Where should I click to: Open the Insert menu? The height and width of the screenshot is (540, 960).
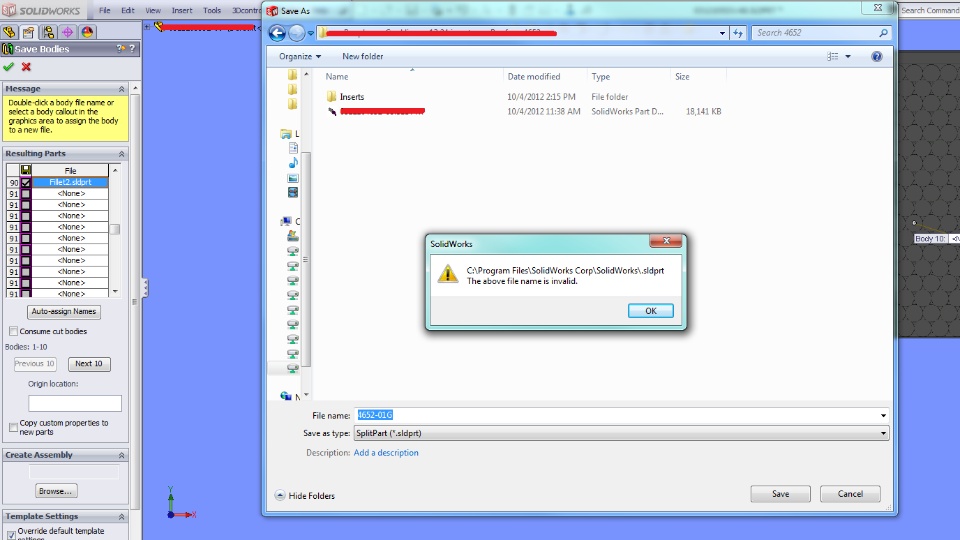[182, 10]
